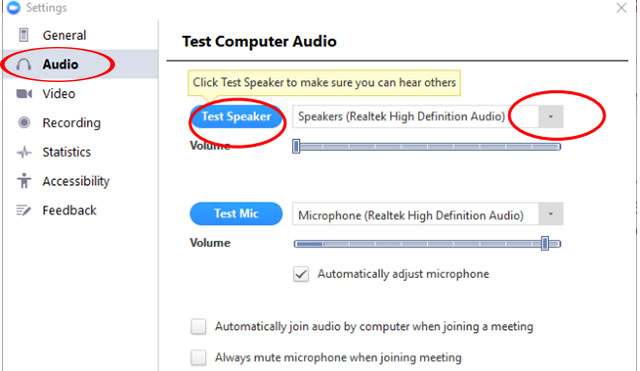The image size is (640, 371).
Task: Enable always mute microphone when joining
Action: (x=198, y=358)
